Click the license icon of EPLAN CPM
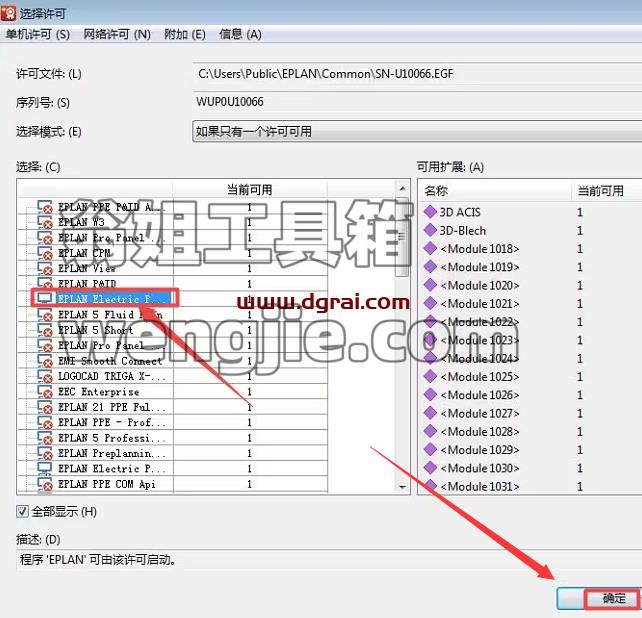642x618 pixels. point(45,253)
